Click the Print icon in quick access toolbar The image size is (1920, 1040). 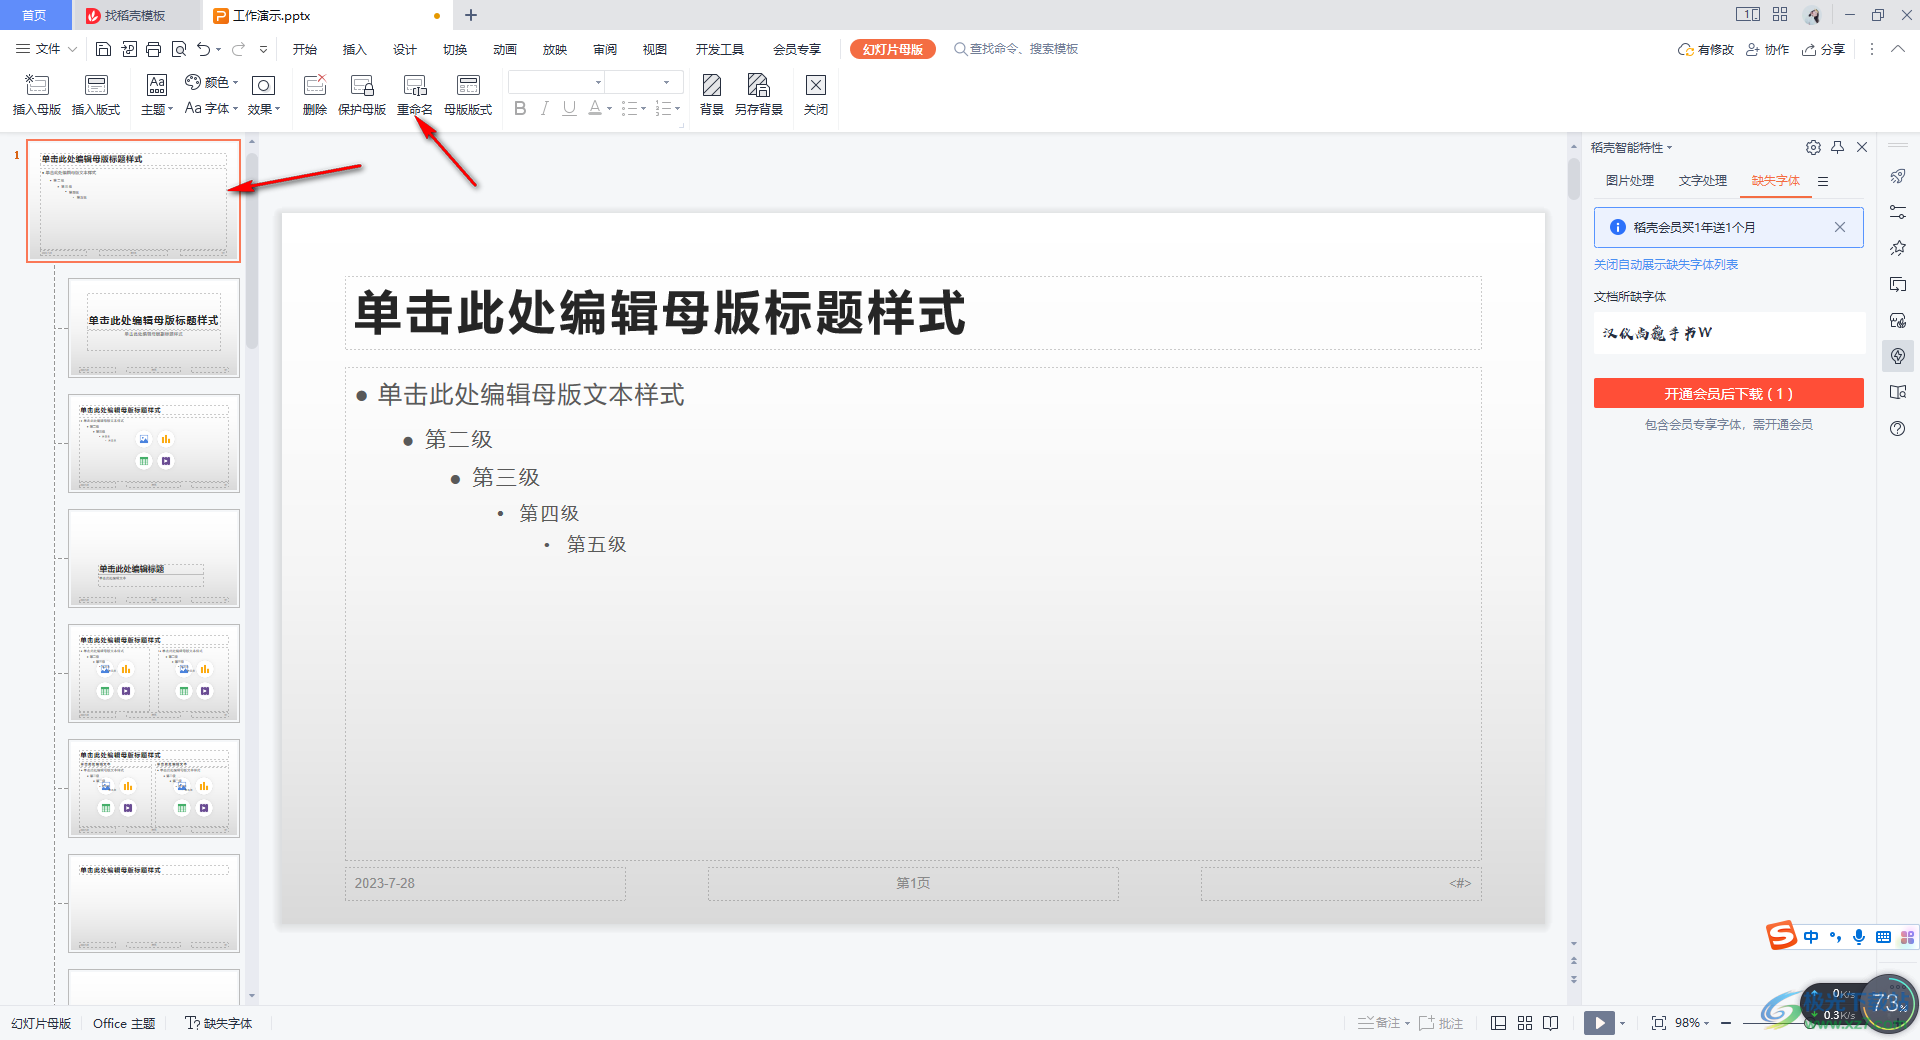tap(153, 49)
